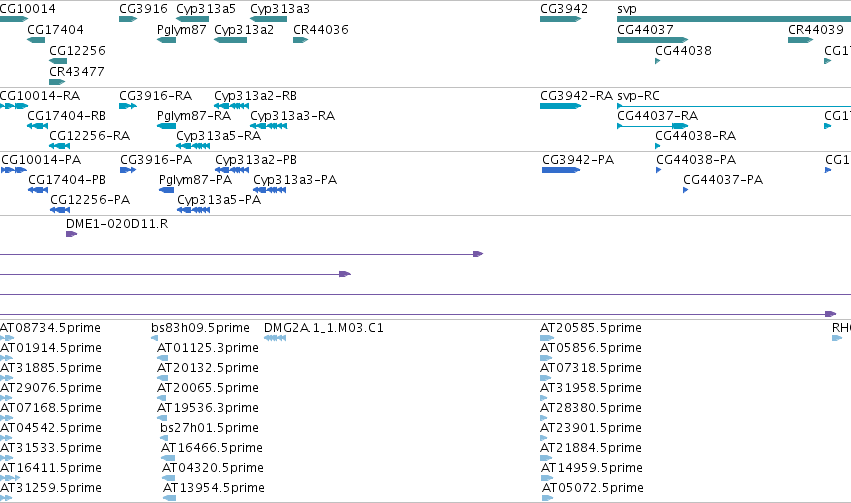Image resolution: width=851 pixels, height=503 pixels.
Task: Select the CG44038-RA transcript label
Action: point(695,136)
